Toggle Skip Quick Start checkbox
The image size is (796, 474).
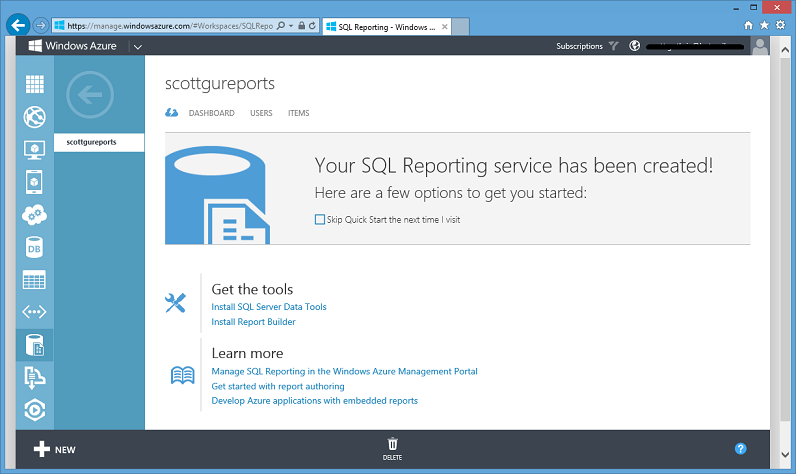click(320, 219)
